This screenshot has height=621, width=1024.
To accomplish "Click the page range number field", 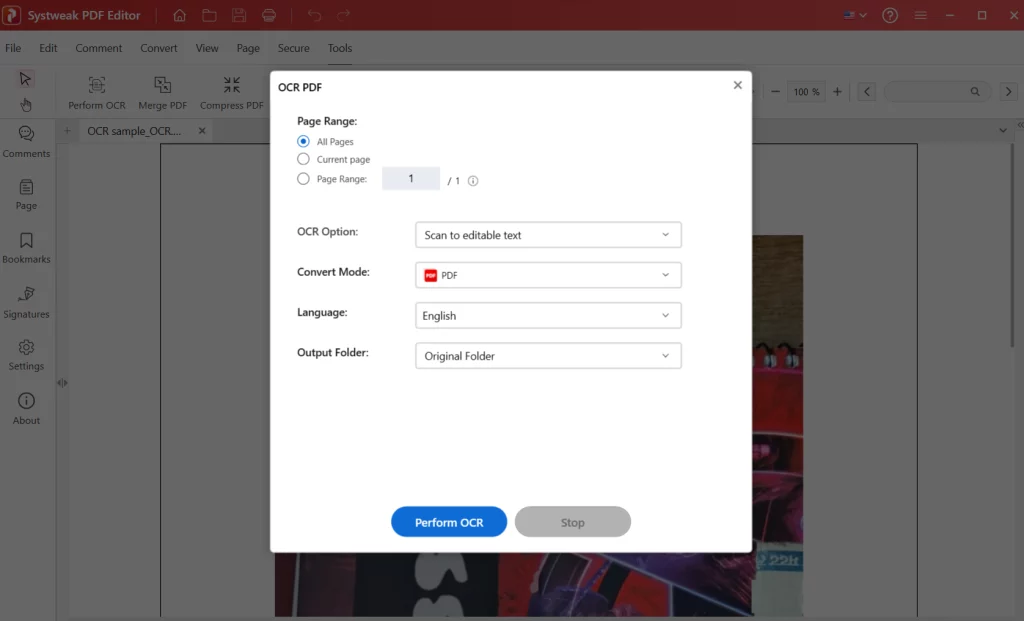I will pos(411,178).
